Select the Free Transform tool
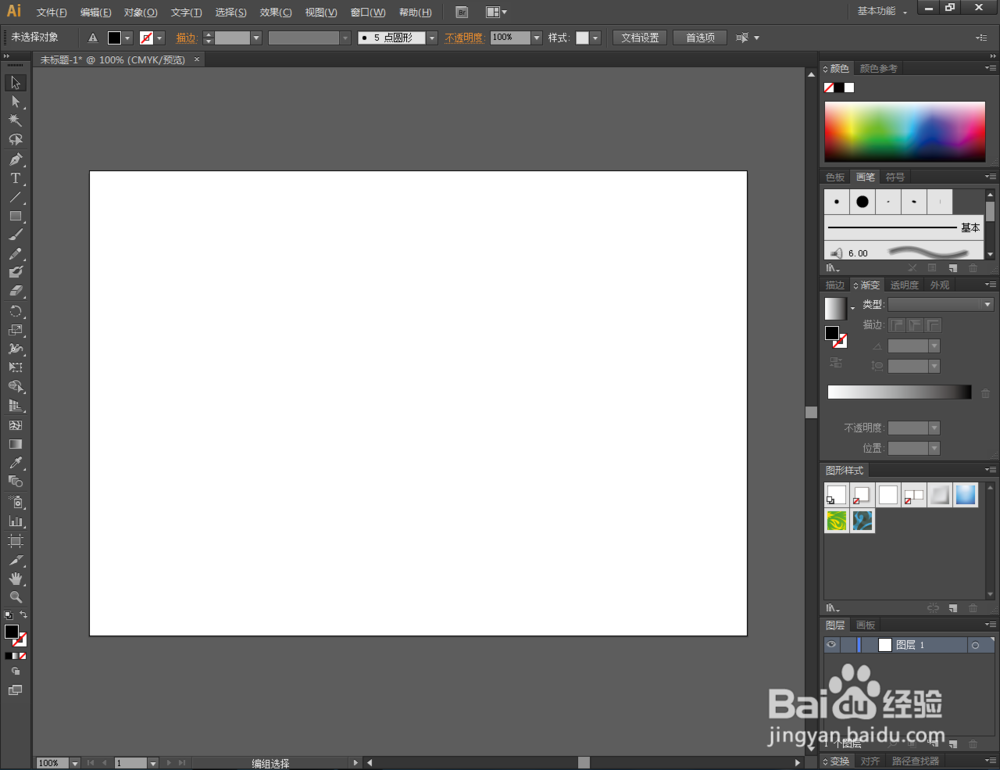This screenshot has width=1000, height=770. 15,368
